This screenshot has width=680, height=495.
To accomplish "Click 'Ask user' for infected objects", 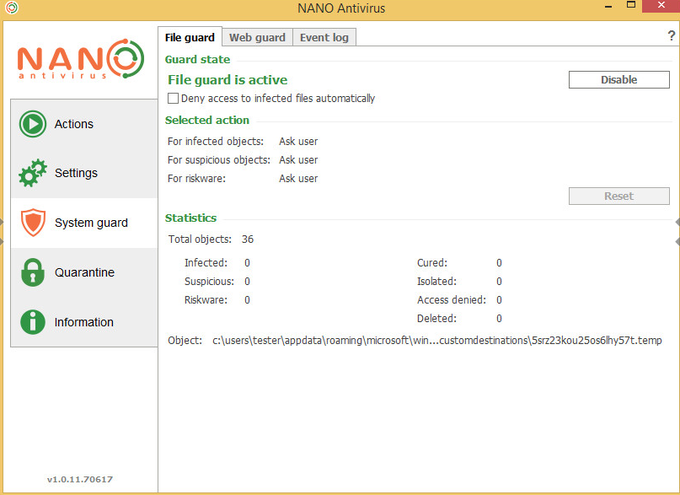I will [298, 141].
